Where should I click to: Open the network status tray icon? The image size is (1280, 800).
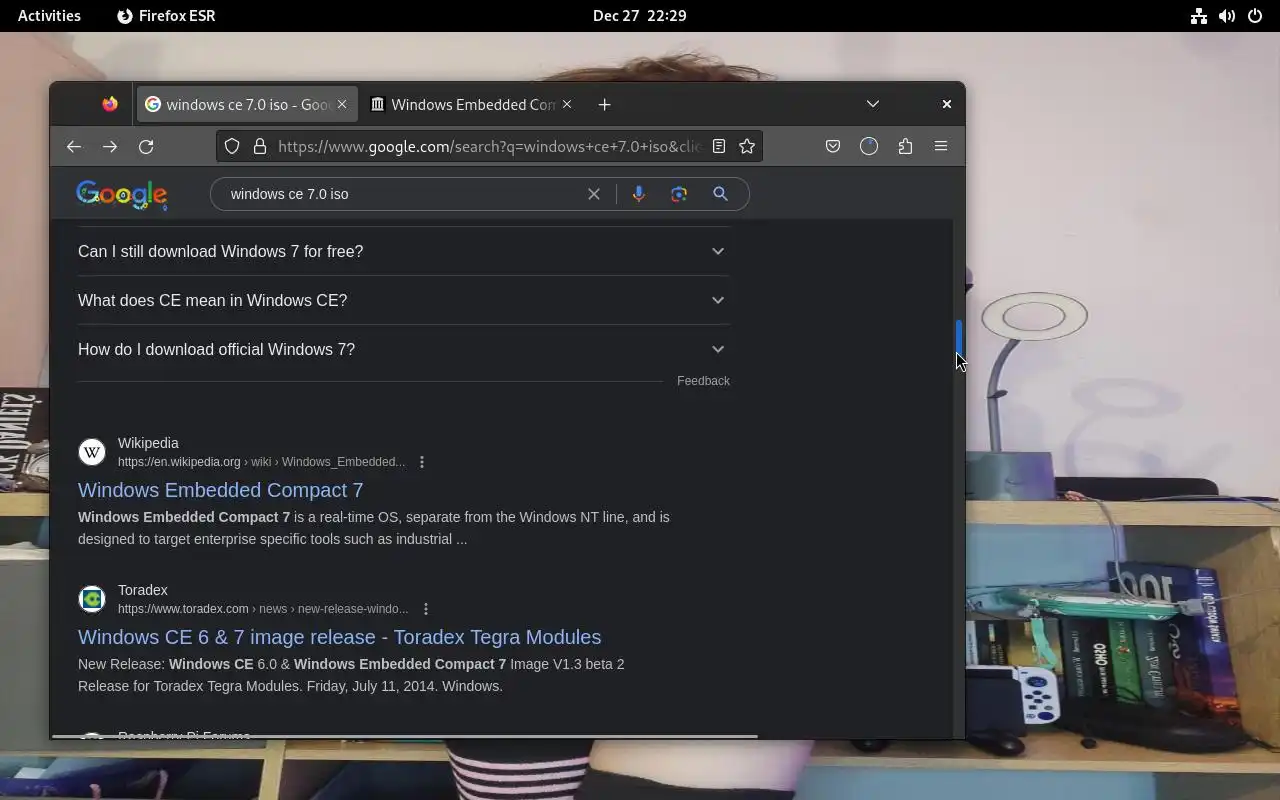(1198, 16)
